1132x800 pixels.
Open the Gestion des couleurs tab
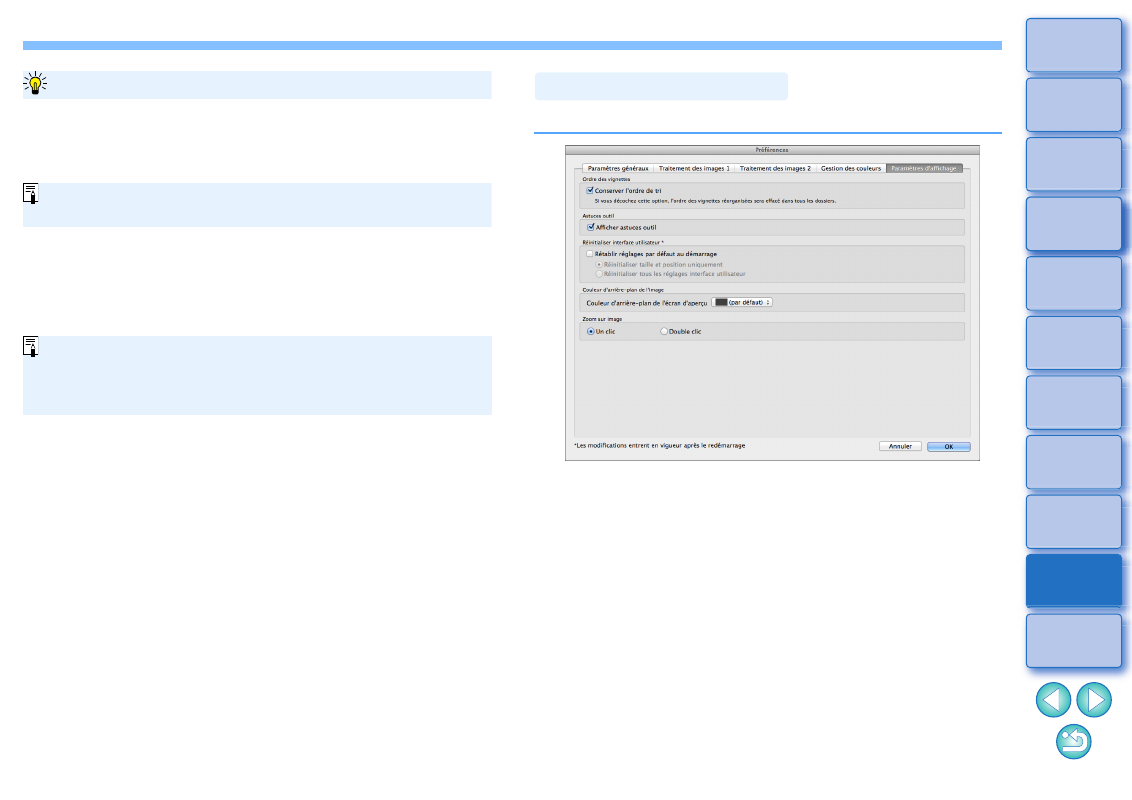tap(850, 168)
